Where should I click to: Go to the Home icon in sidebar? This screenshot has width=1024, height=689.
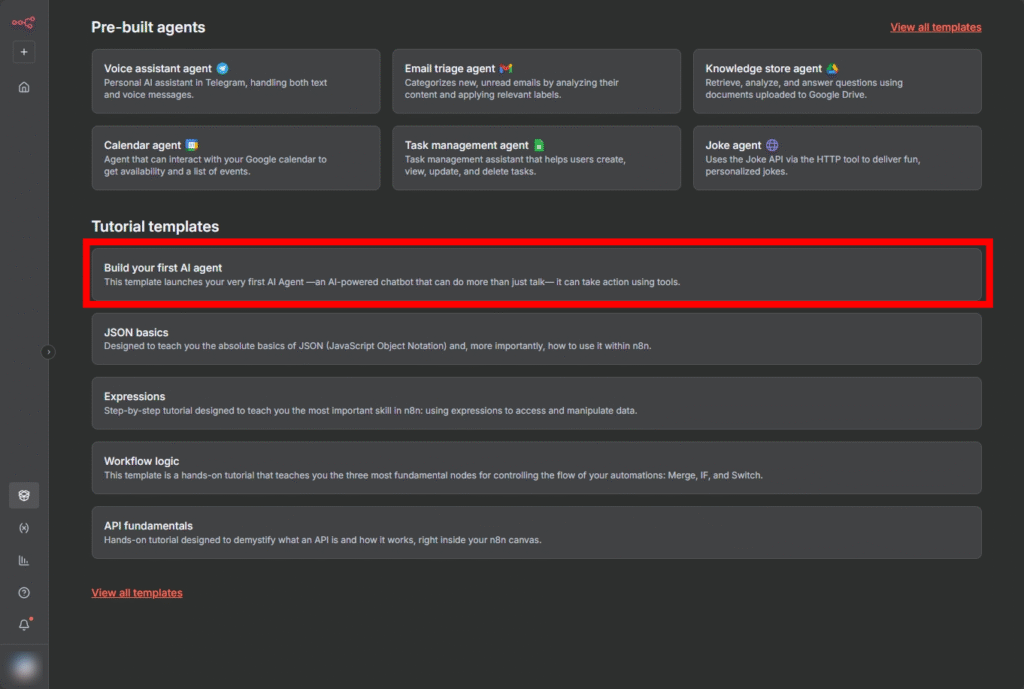(x=24, y=87)
